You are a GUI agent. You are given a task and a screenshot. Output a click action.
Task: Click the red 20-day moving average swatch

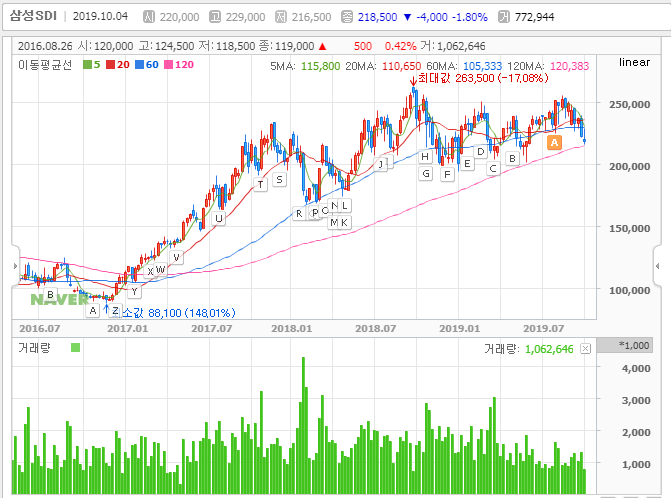click(x=111, y=65)
